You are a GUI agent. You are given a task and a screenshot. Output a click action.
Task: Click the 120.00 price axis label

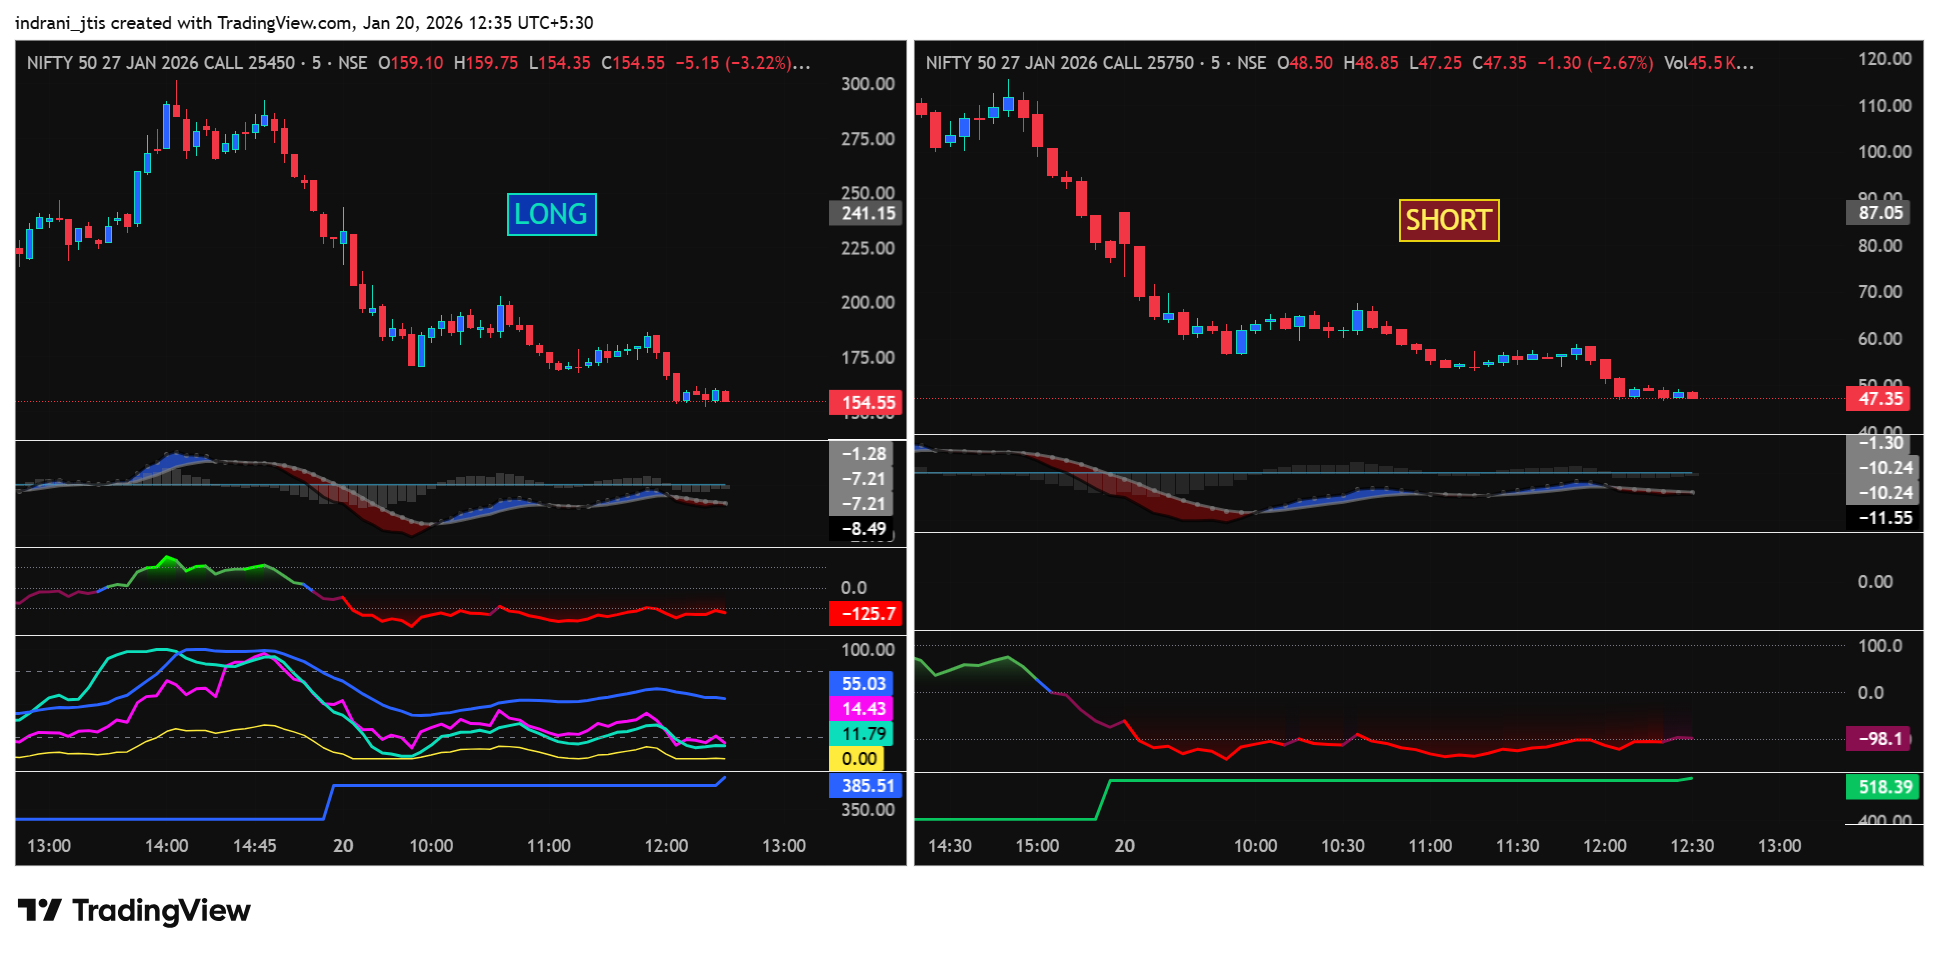click(x=1885, y=58)
